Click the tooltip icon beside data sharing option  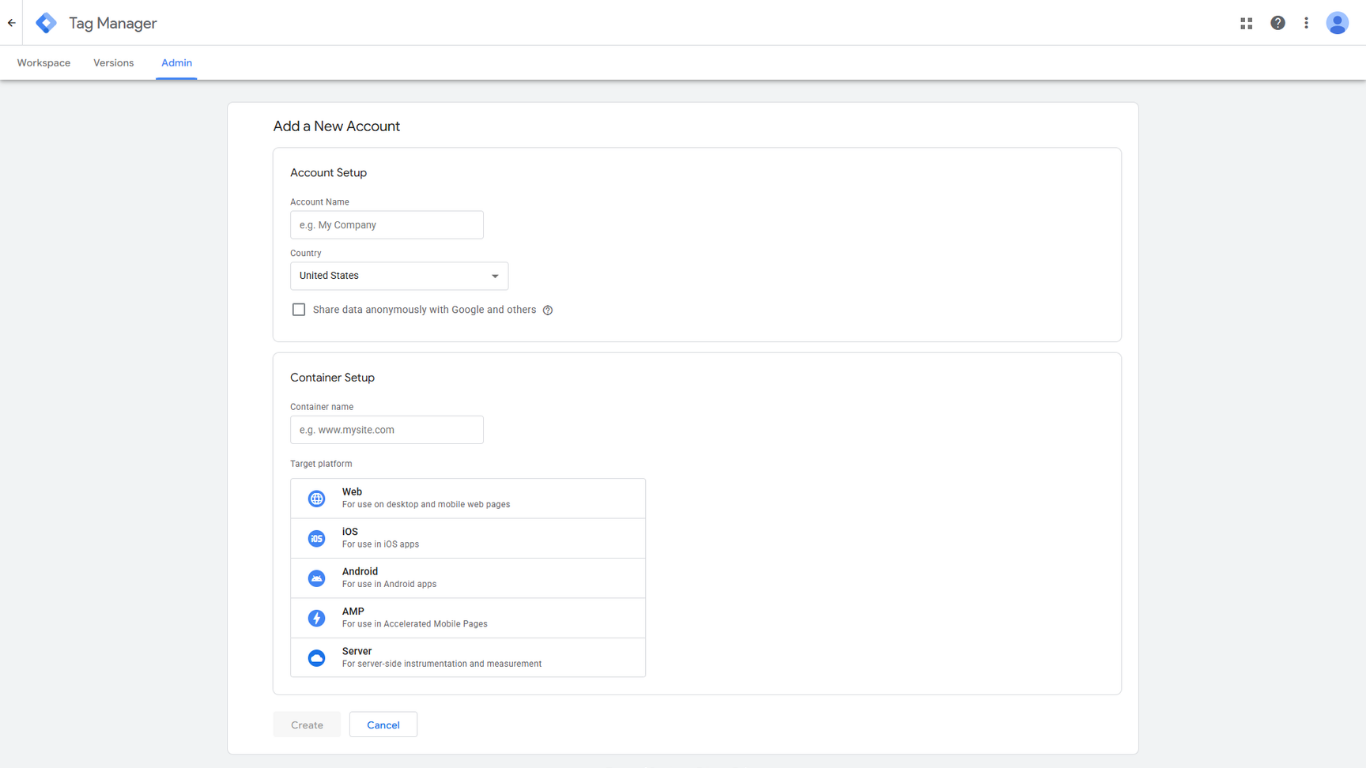[547, 310]
